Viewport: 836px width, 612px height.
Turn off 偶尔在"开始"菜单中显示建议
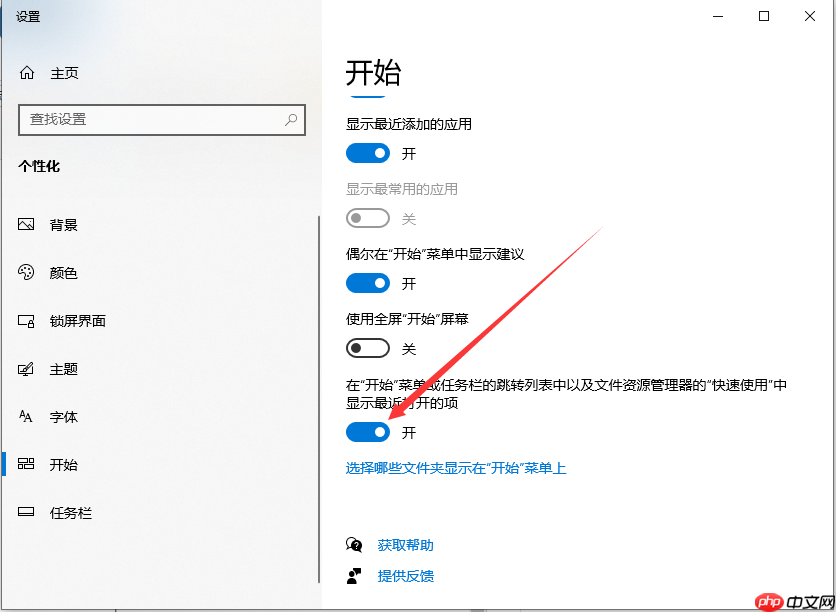[368, 283]
